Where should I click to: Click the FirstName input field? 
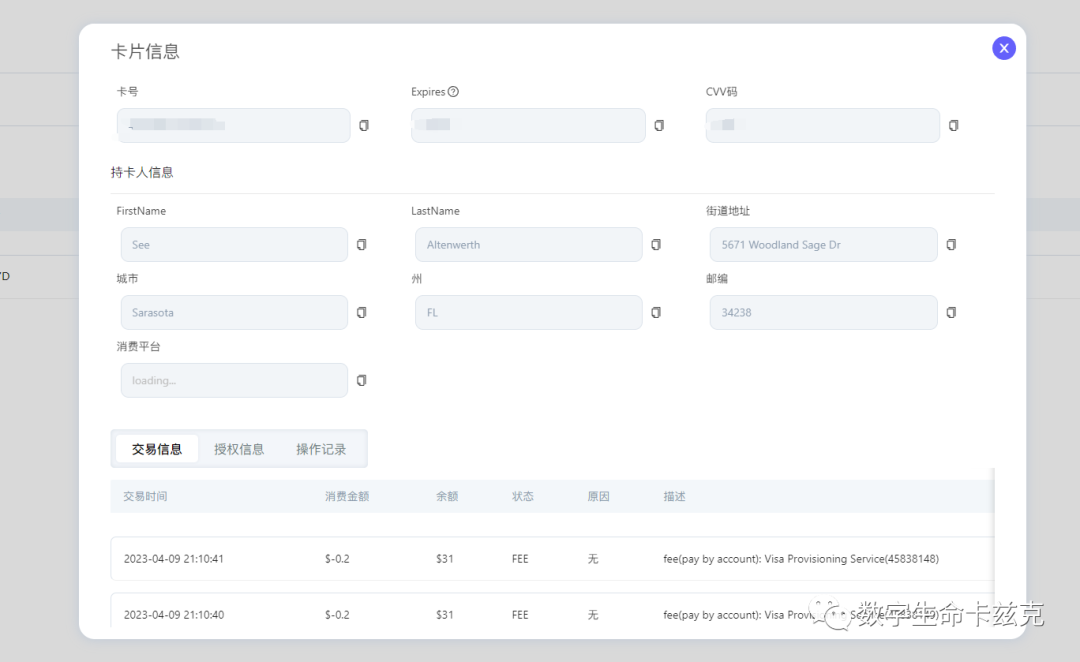coord(234,245)
